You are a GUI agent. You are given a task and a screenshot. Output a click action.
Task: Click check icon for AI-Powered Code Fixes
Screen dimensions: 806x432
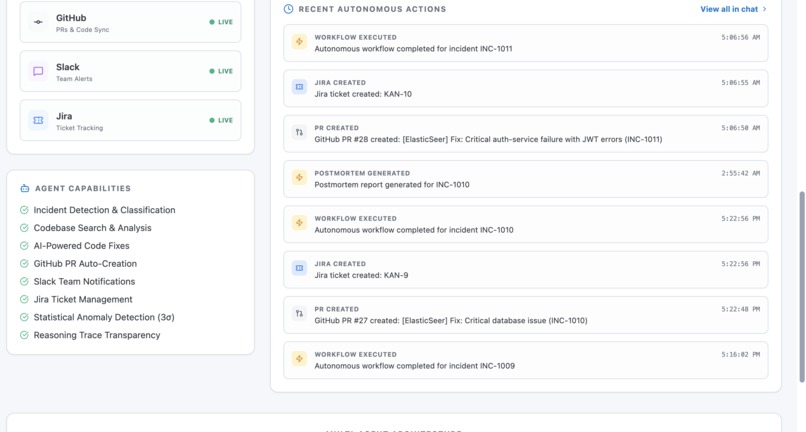[24, 246]
